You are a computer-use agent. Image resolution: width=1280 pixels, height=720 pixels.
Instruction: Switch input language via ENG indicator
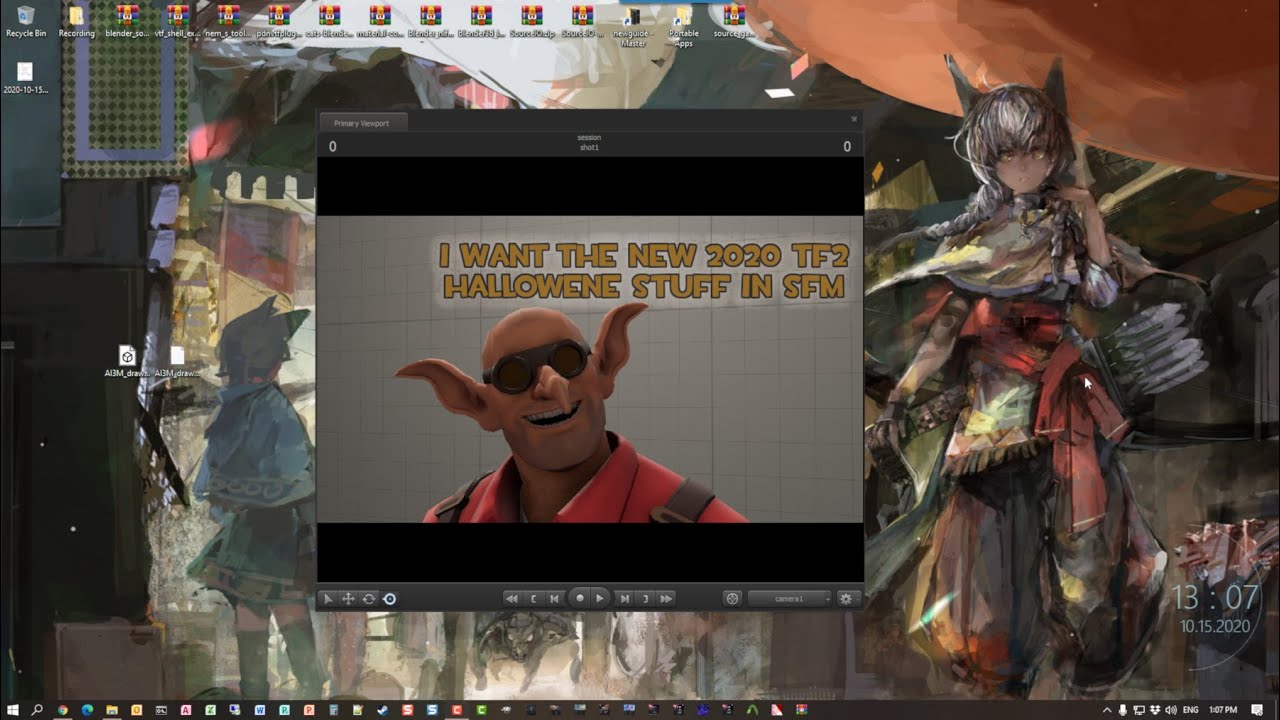click(x=1190, y=710)
